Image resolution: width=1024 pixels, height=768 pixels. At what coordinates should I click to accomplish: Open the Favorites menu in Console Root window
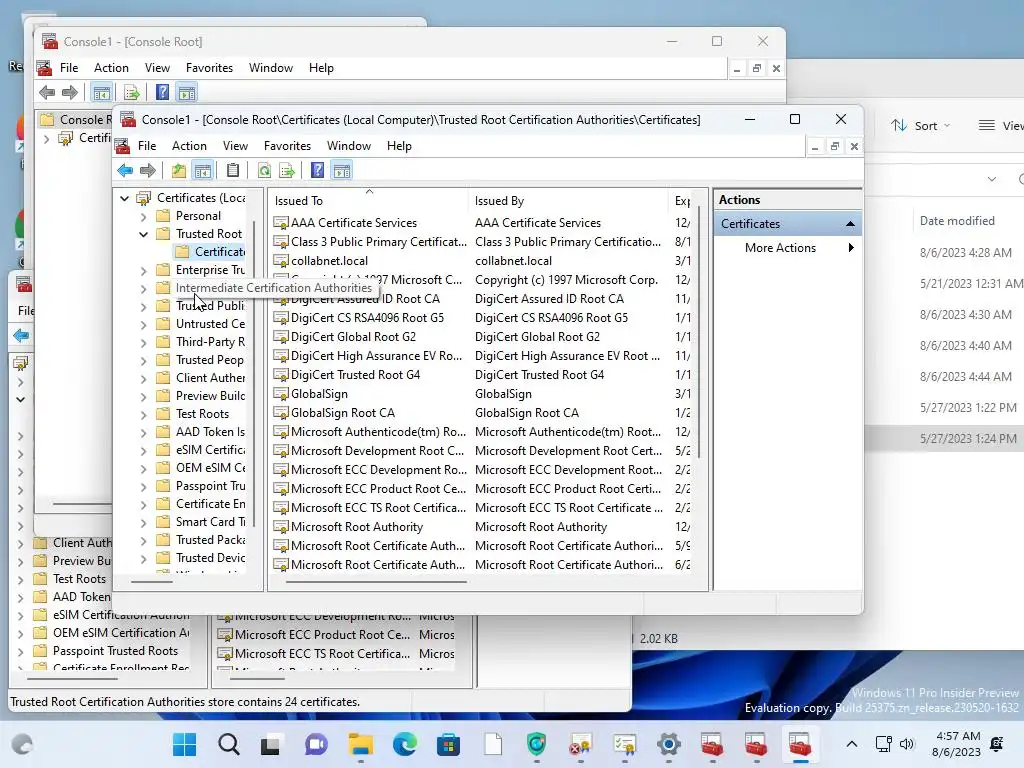tap(209, 68)
